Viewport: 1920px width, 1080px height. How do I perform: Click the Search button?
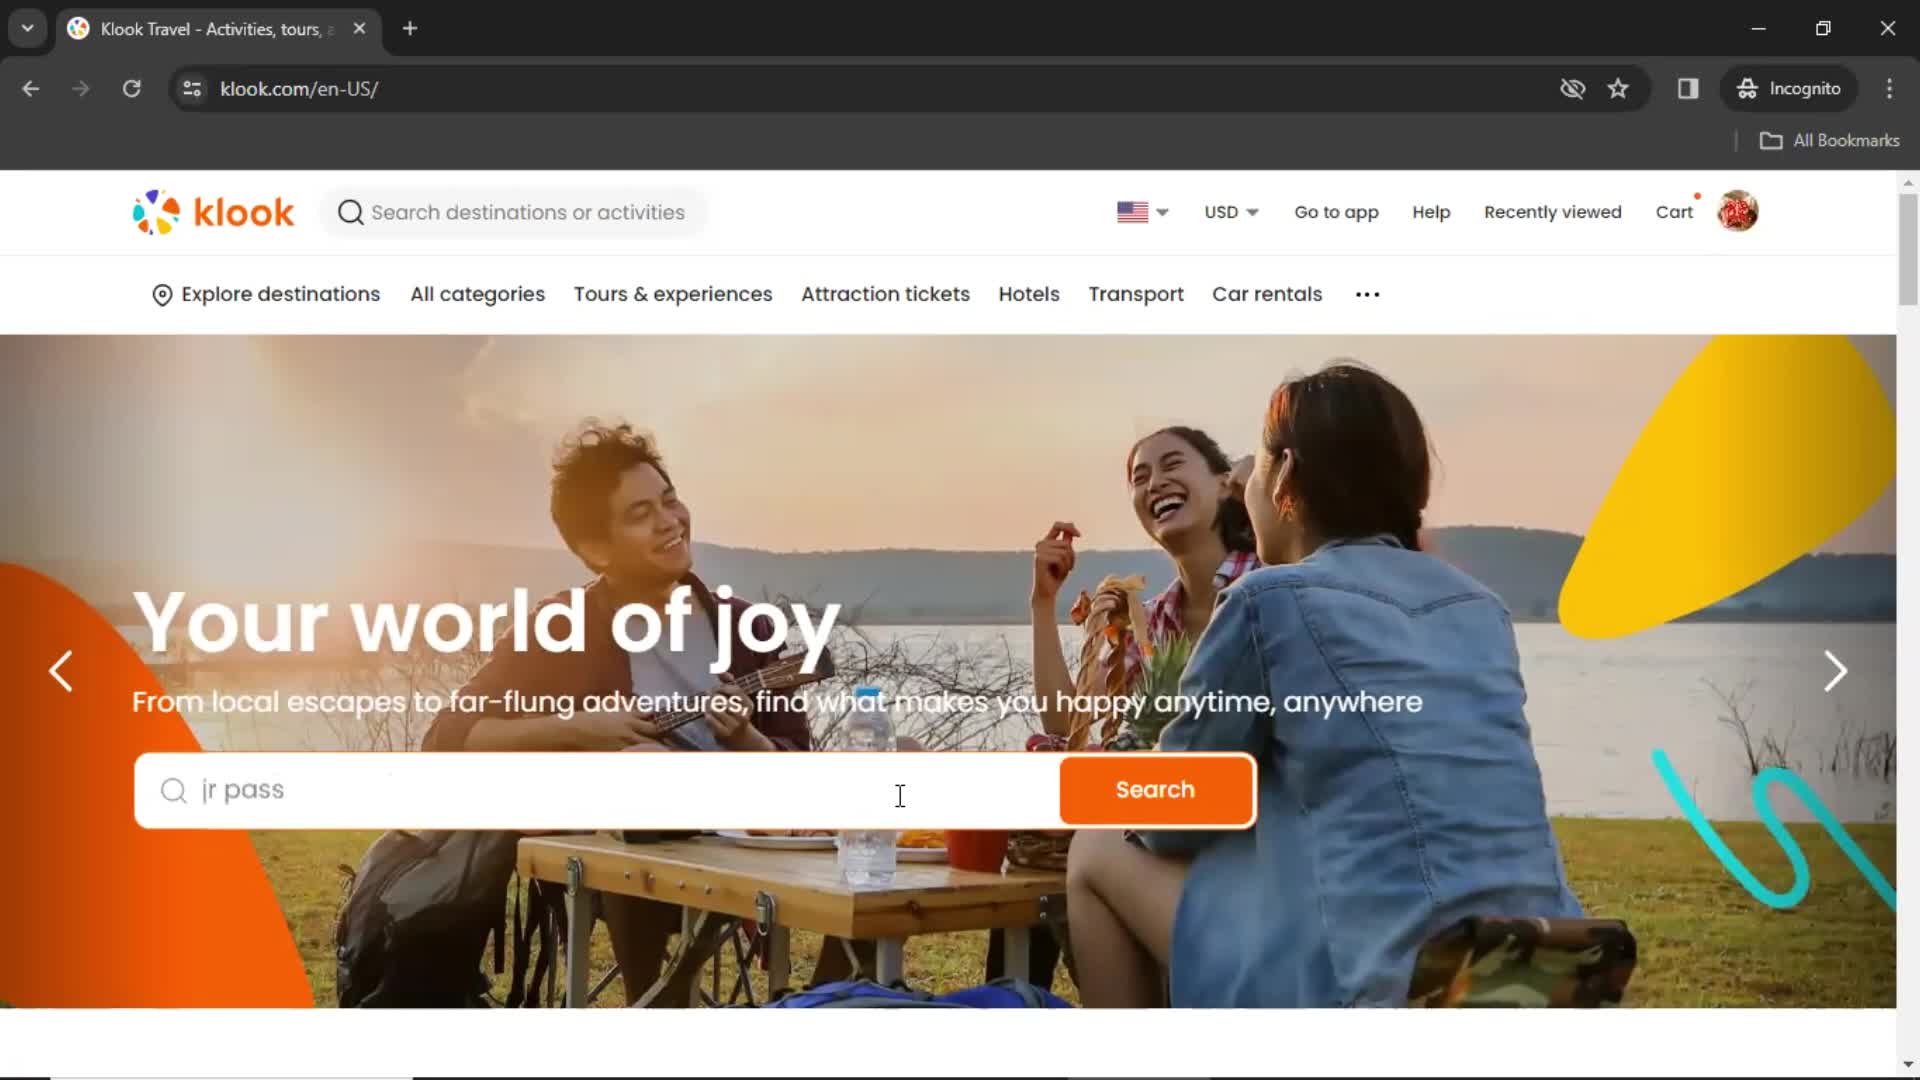1156,789
